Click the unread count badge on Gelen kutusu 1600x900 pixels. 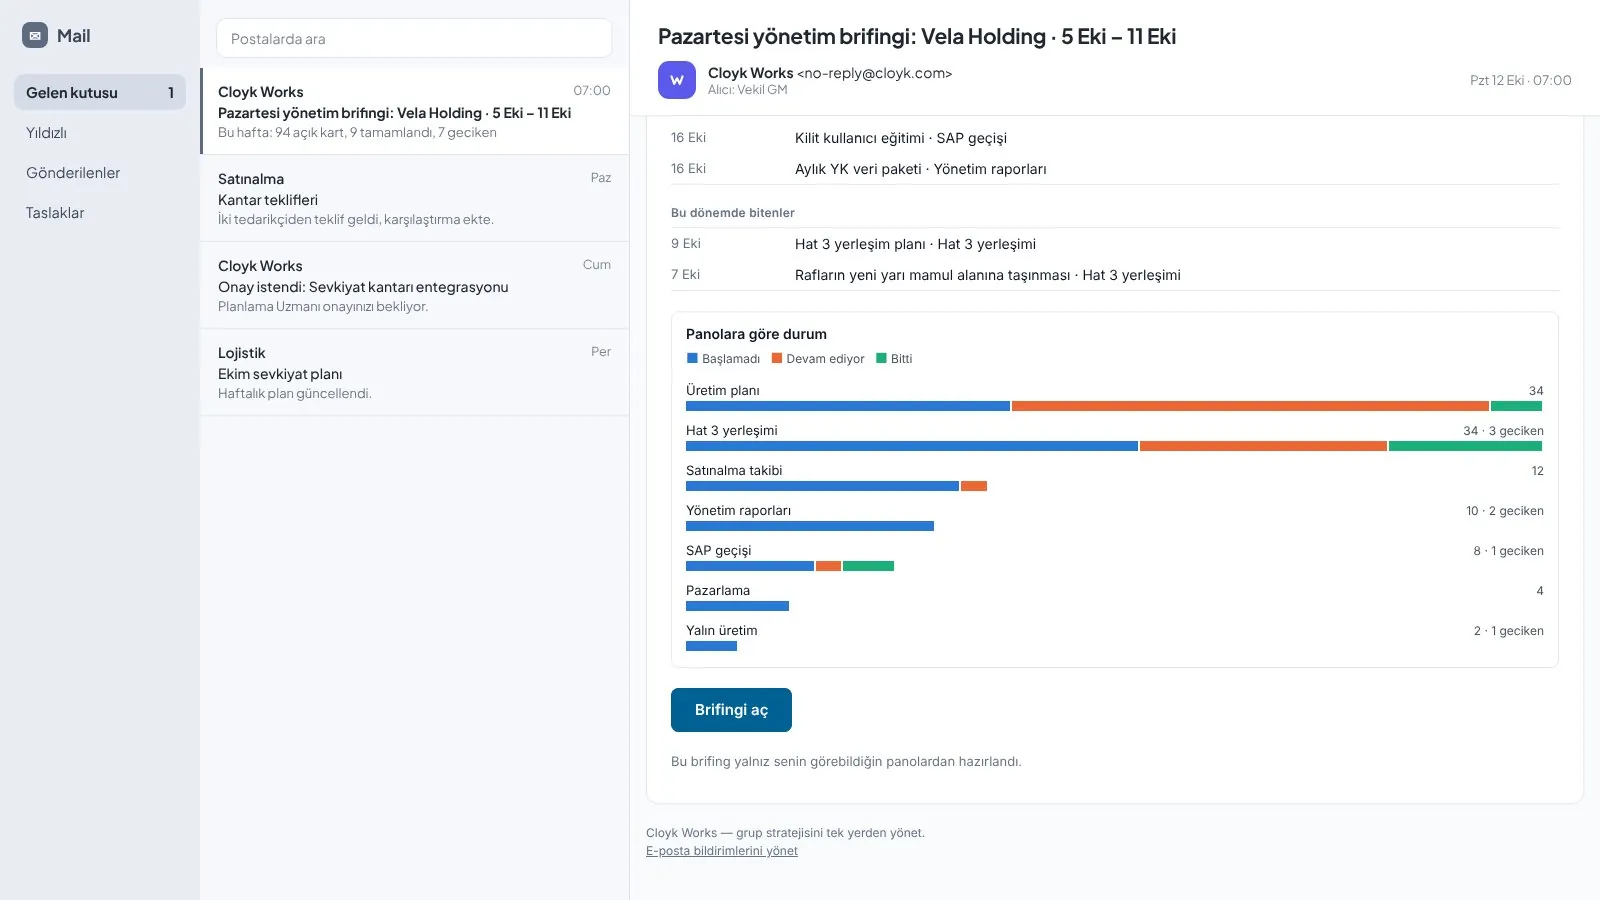[171, 92]
